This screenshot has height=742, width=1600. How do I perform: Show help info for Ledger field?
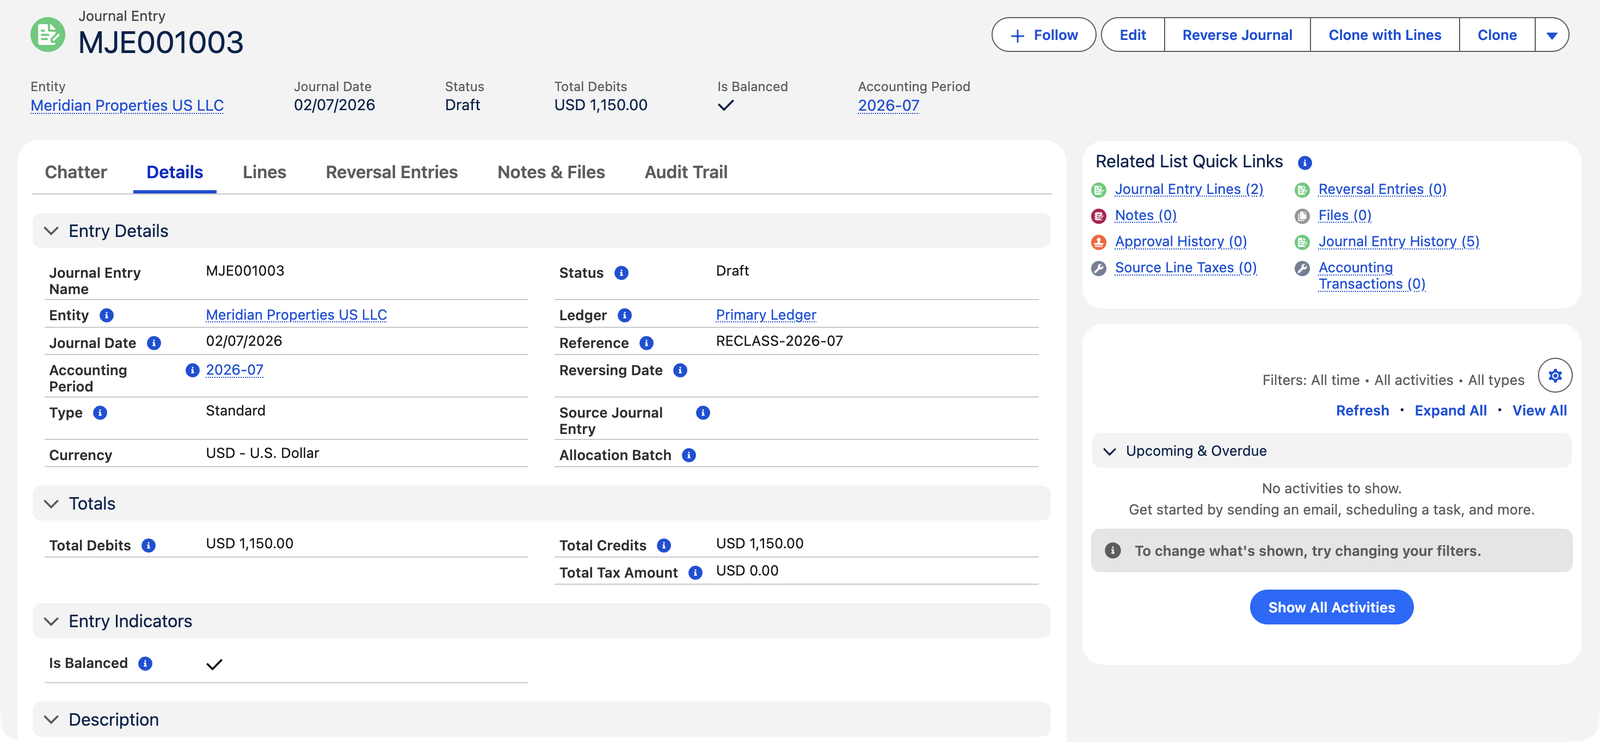click(625, 315)
